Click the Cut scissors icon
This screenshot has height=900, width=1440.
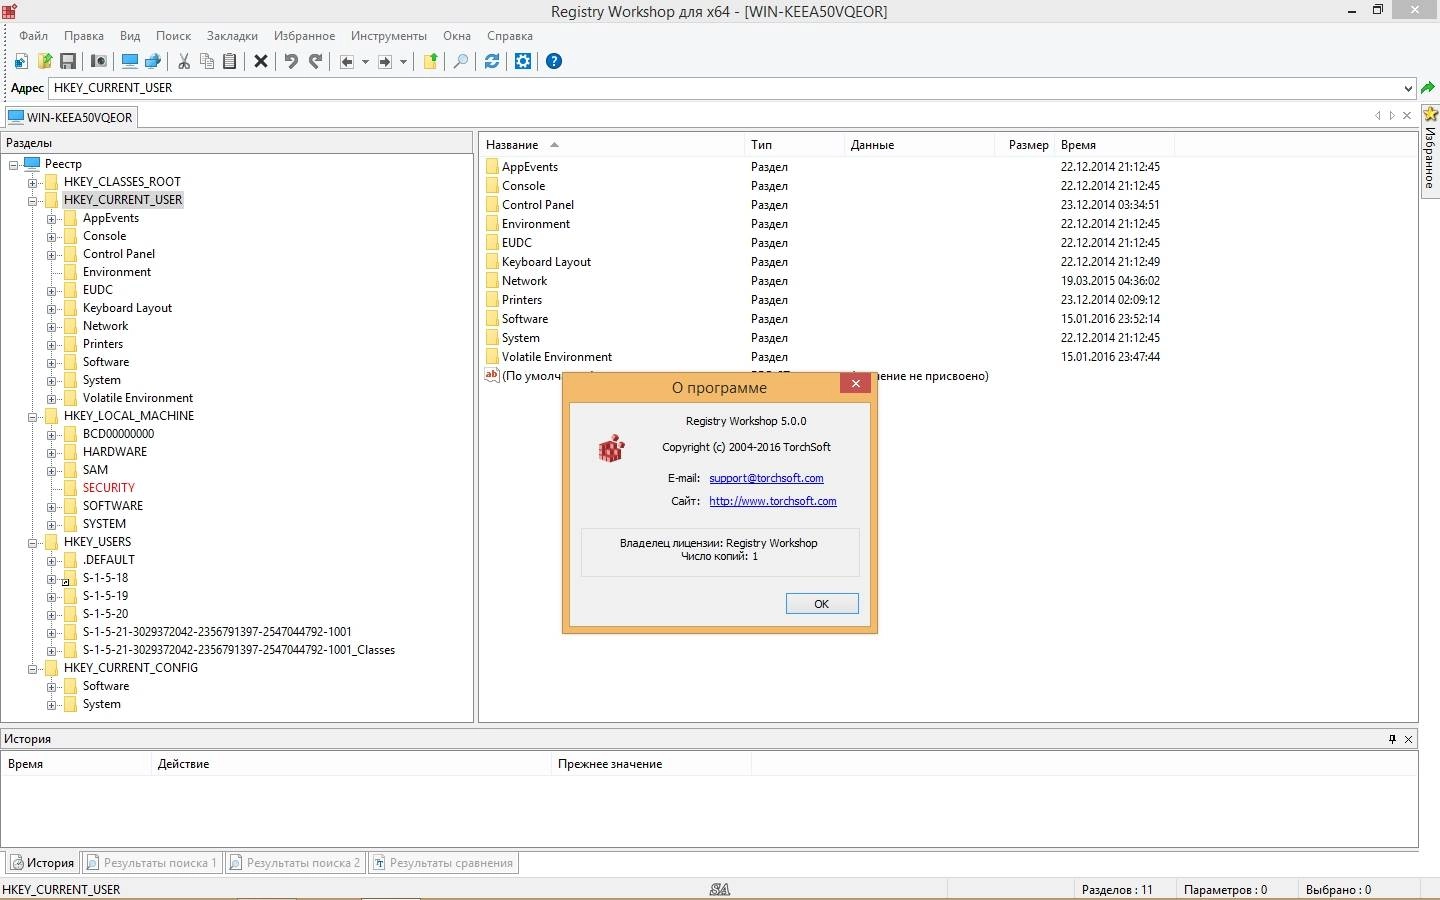pos(184,61)
